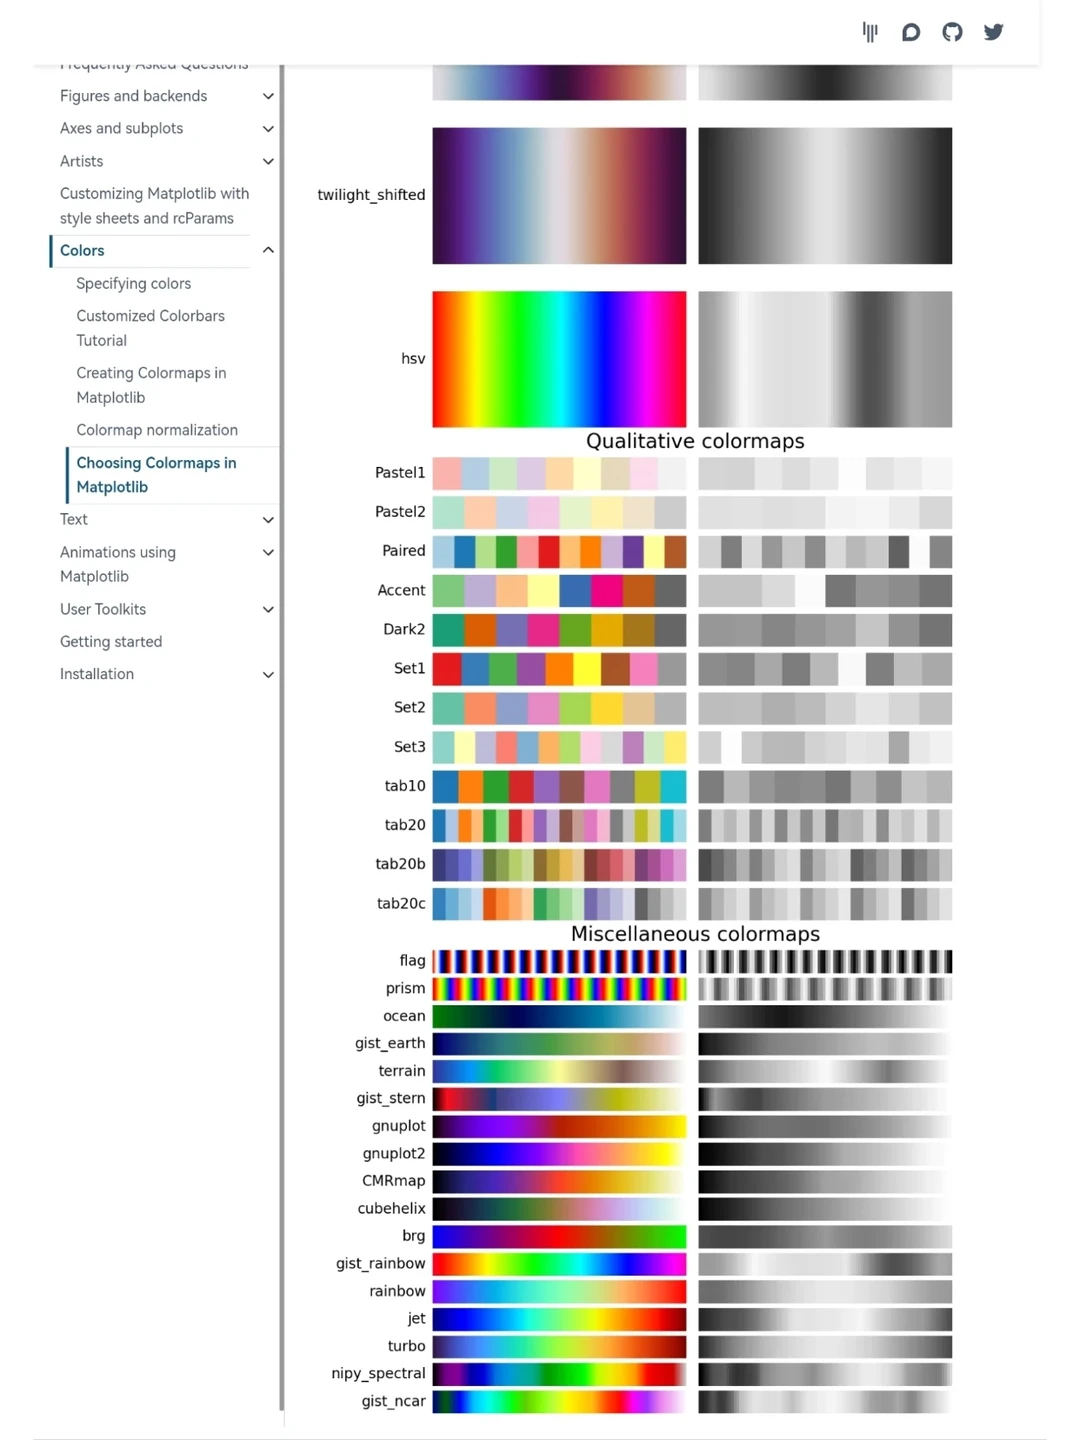The height and width of the screenshot is (1440, 1080).
Task: Click the turbo colormap strip
Action: tap(559, 1347)
